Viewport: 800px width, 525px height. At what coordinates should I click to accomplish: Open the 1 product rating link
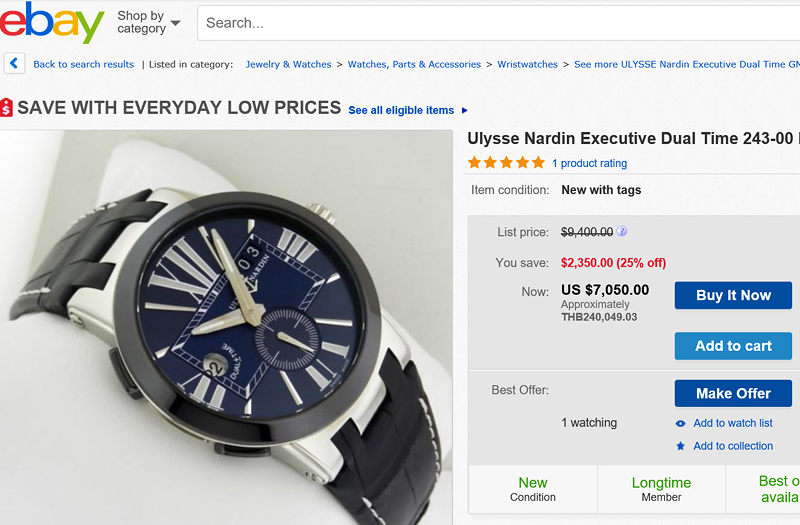click(589, 163)
